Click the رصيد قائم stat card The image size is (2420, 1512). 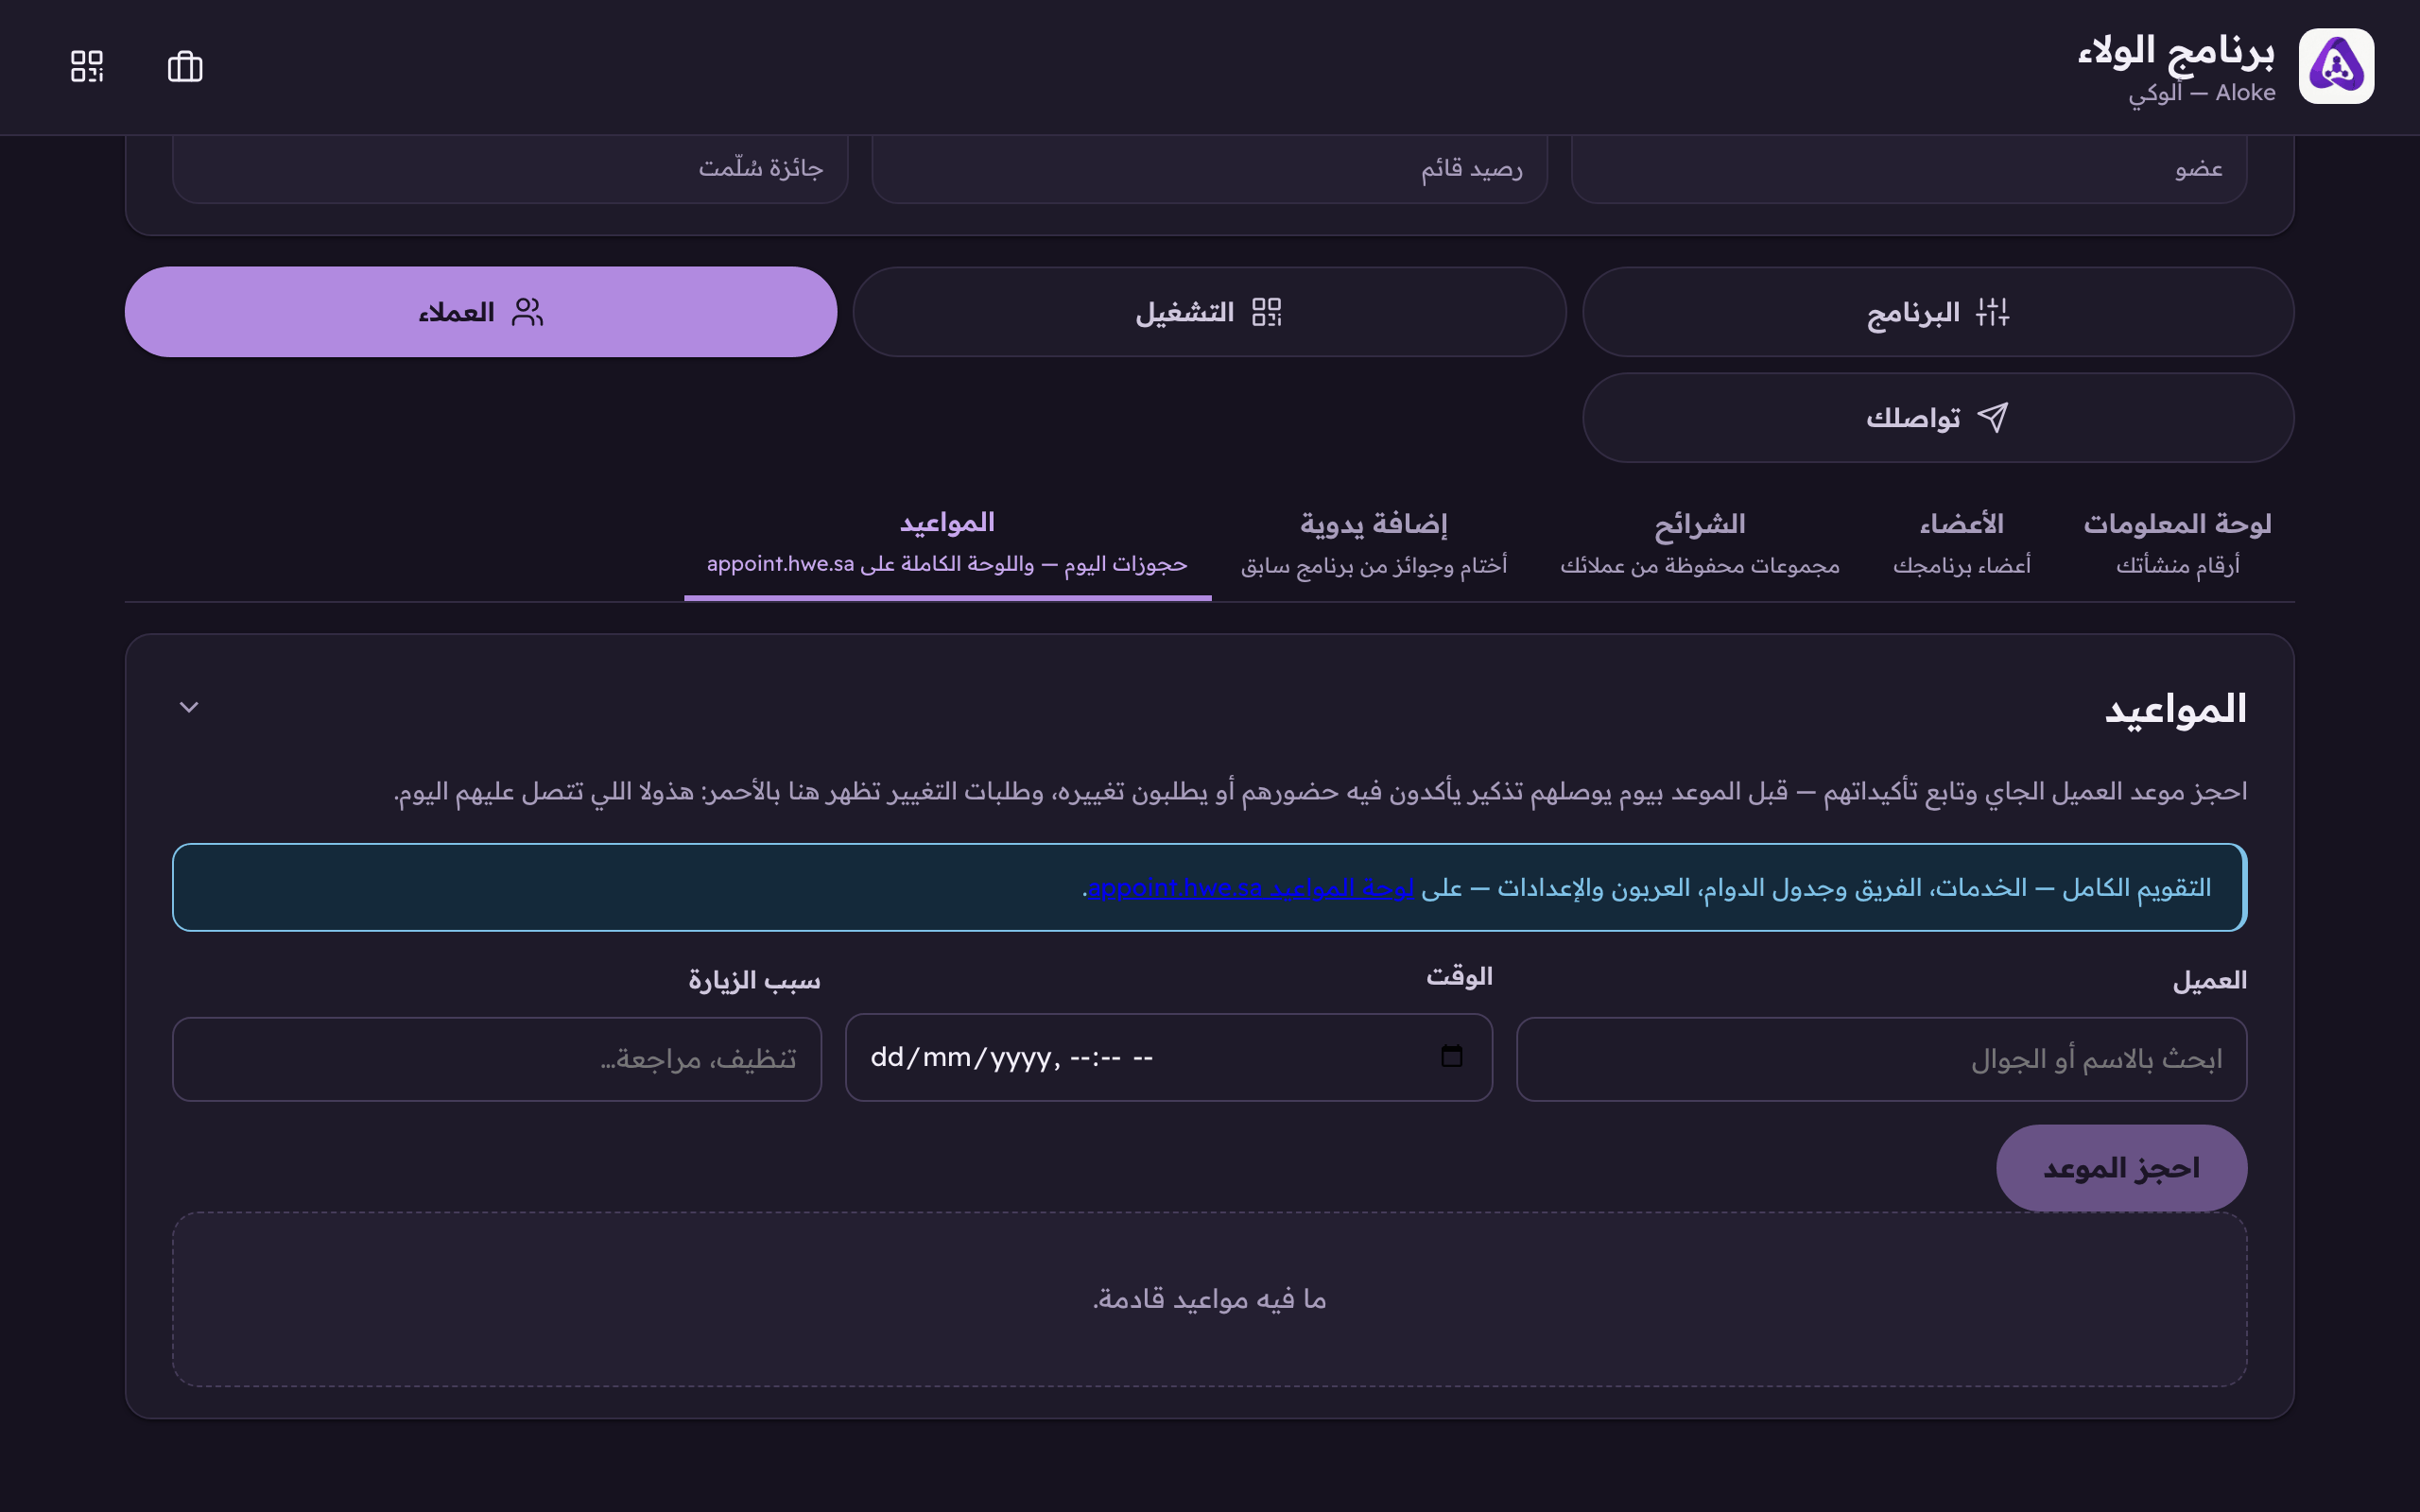point(1209,168)
